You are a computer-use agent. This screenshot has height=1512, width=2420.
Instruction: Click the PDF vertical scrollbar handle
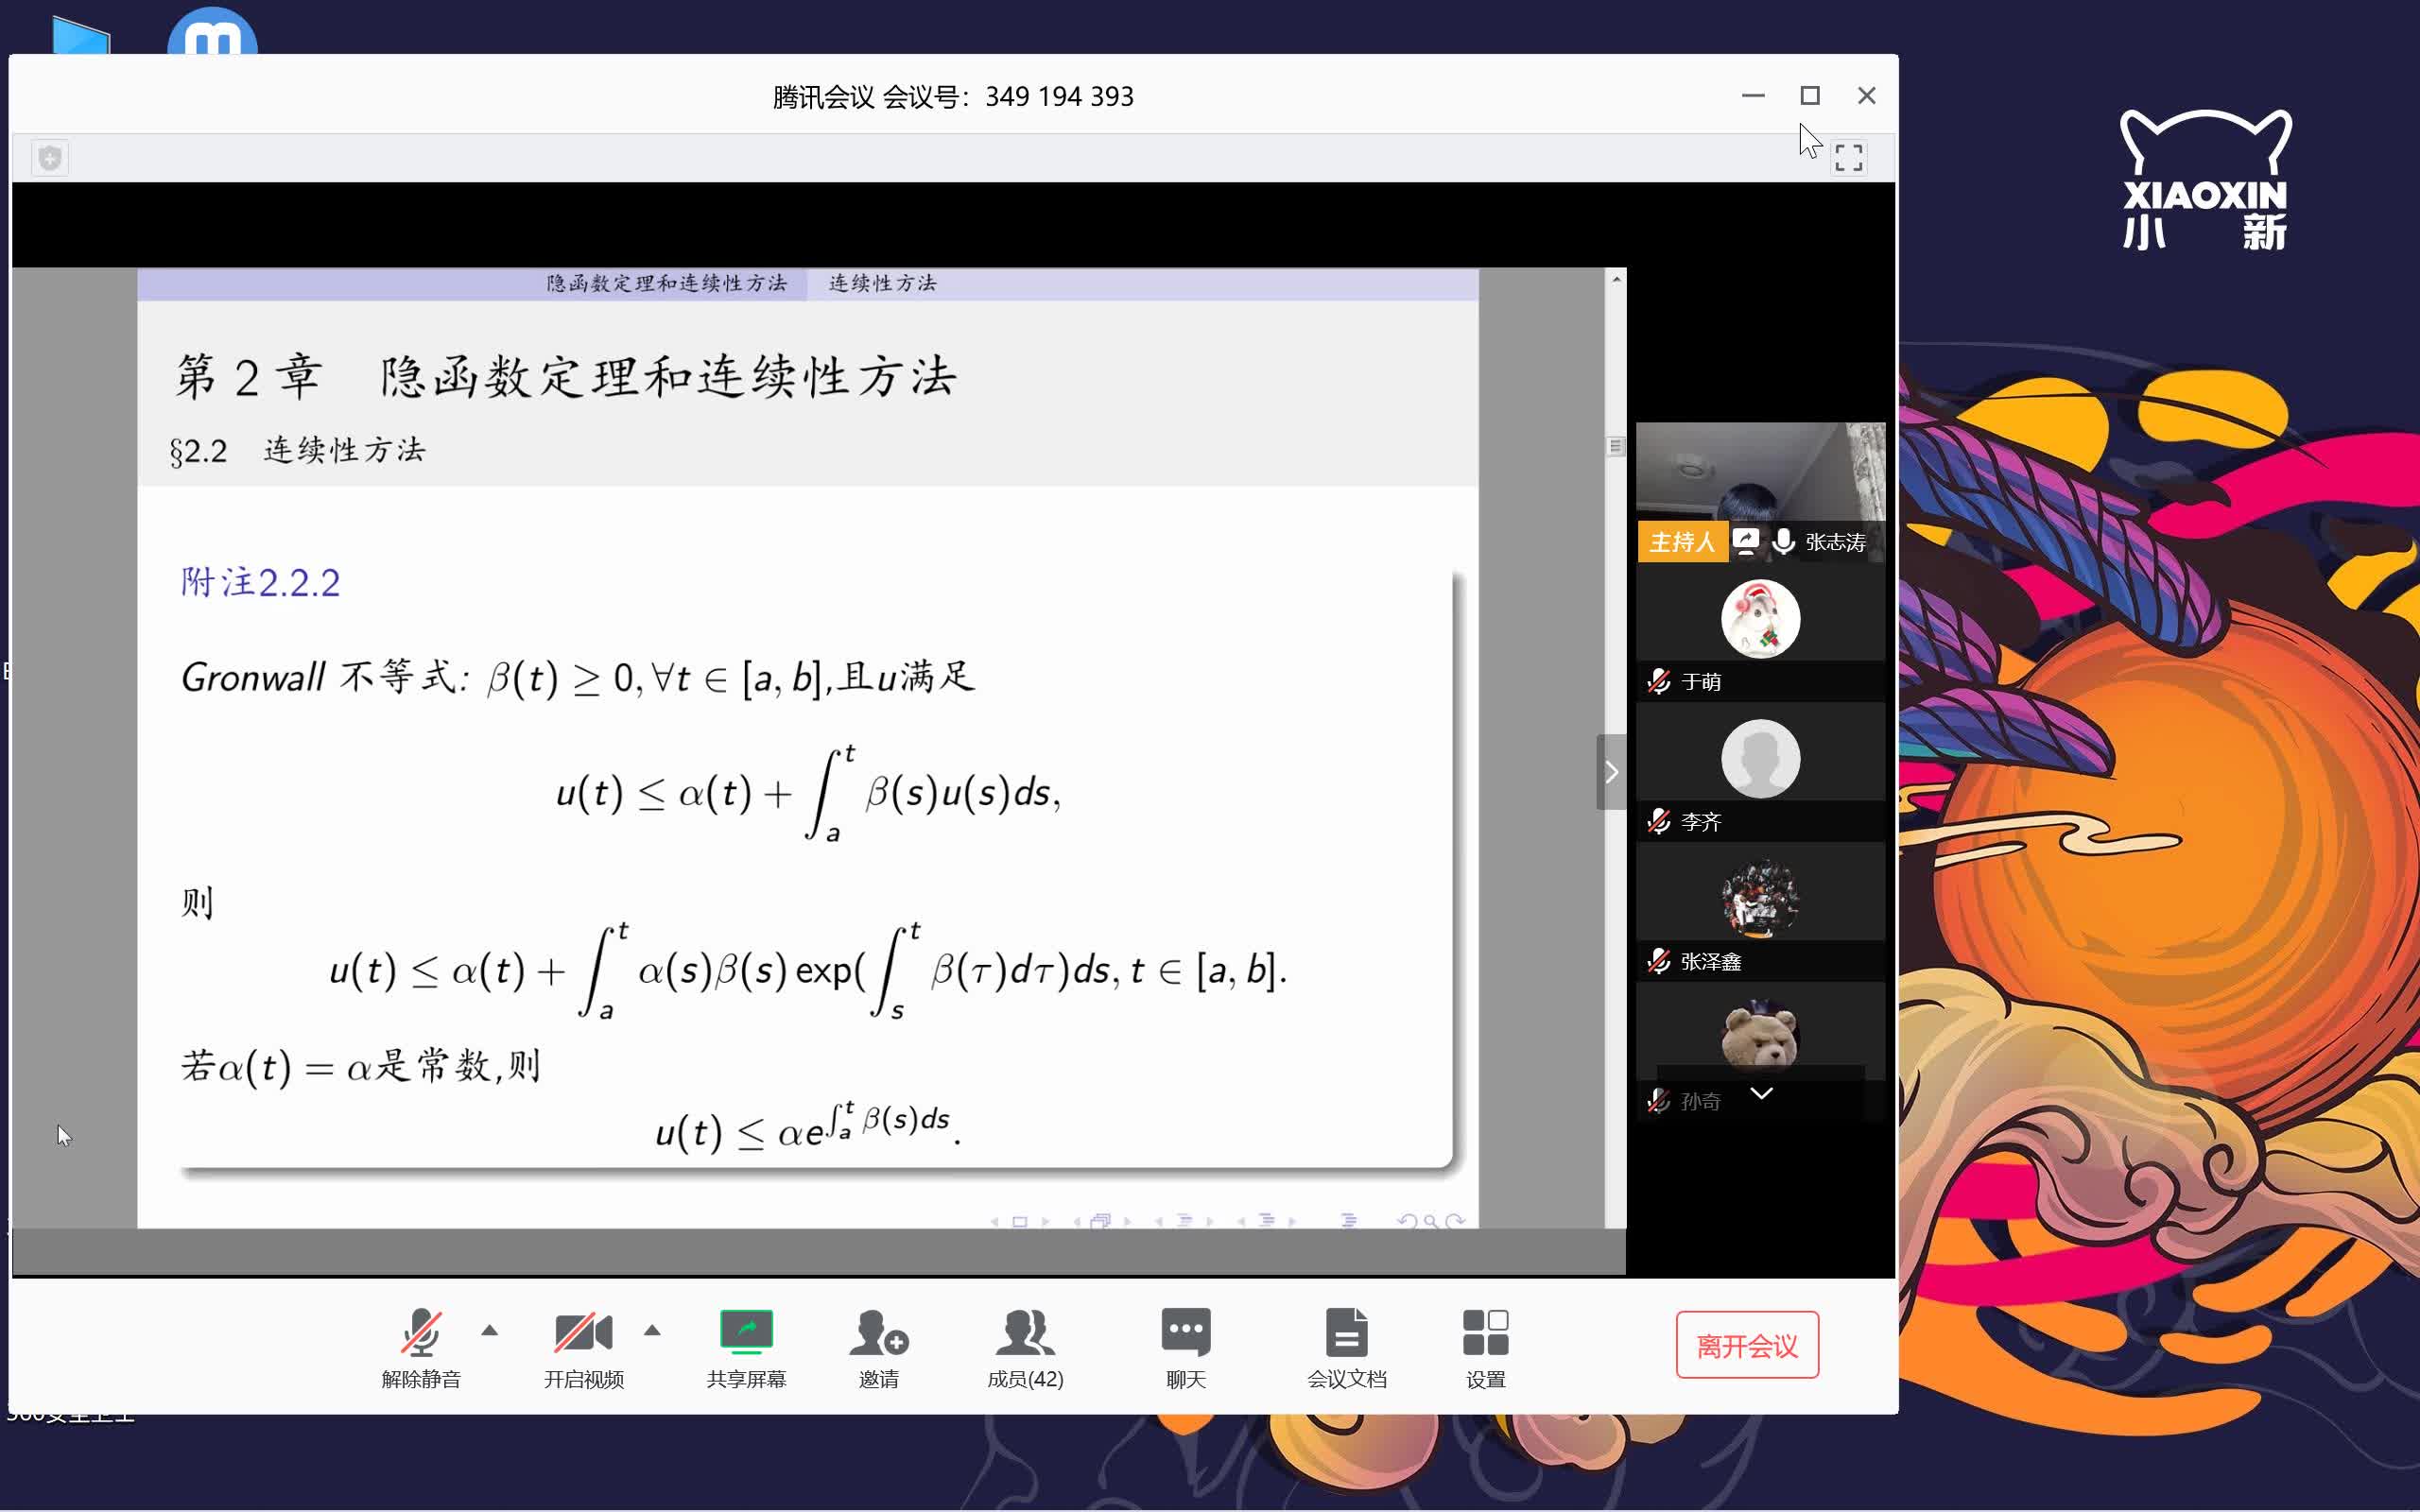tap(1615, 447)
